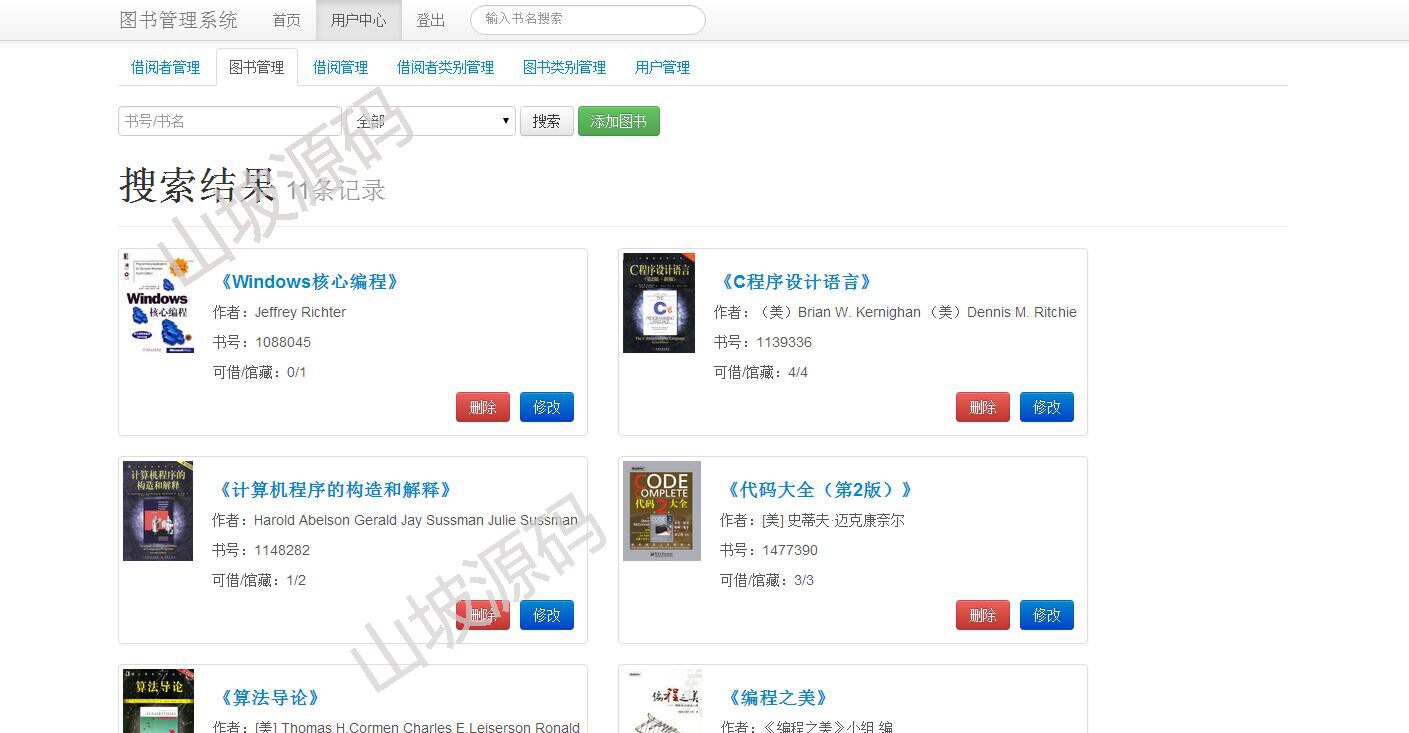The height and width of the screenshot is (733, 1409).
Task: Click the 搜索 button
Action: click(x=546, y=121)
